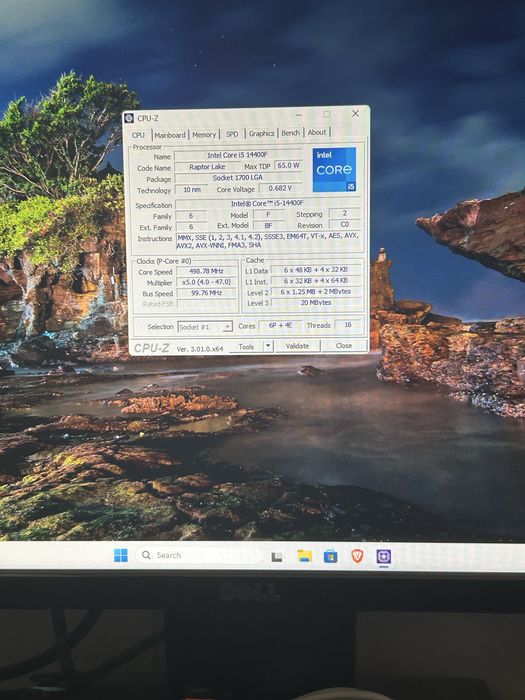Click the Intel Core i5 logo

[x=334, y=170]
